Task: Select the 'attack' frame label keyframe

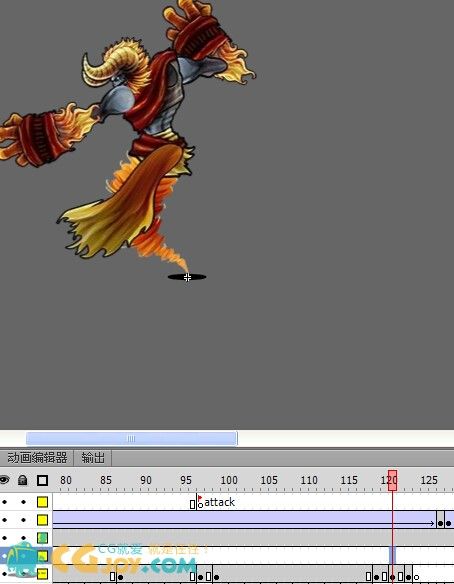Action: (200, 502)
